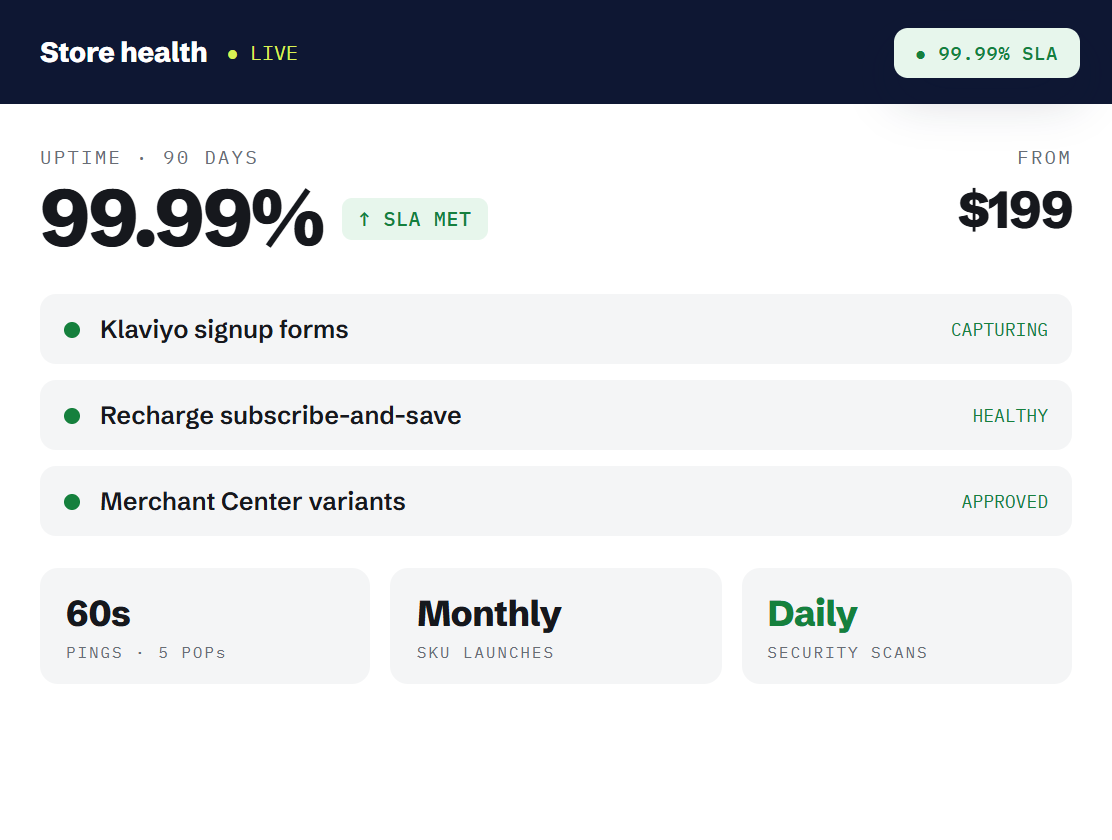Click the HEALTHY status label
Viewport: 1112px width, 840px height.
coord(1010,416)
